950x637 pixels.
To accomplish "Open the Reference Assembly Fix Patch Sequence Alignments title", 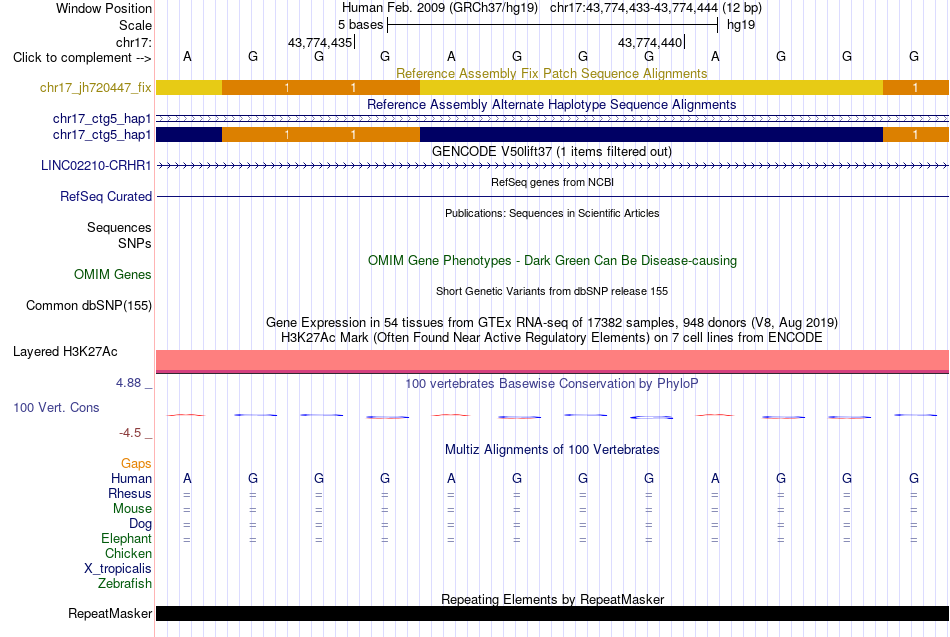I will click(551, 73).
